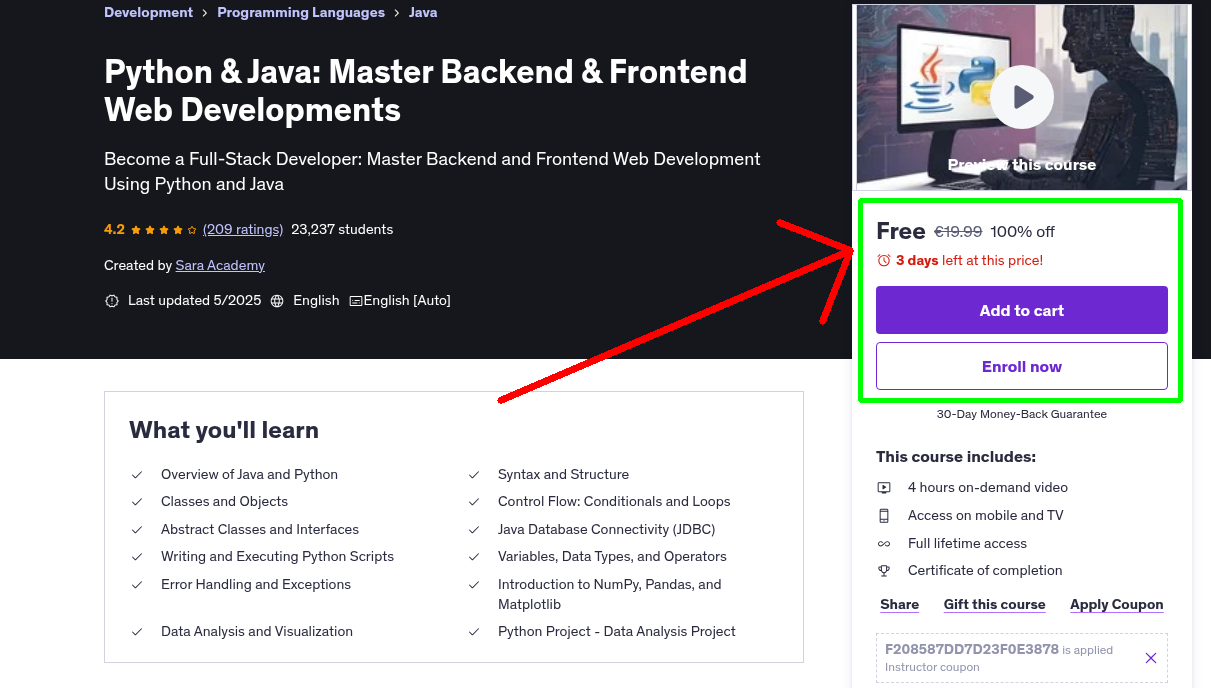1211x688 pixels.
Task: Click the What you'll learn heading
Action: tap(224, 431)
